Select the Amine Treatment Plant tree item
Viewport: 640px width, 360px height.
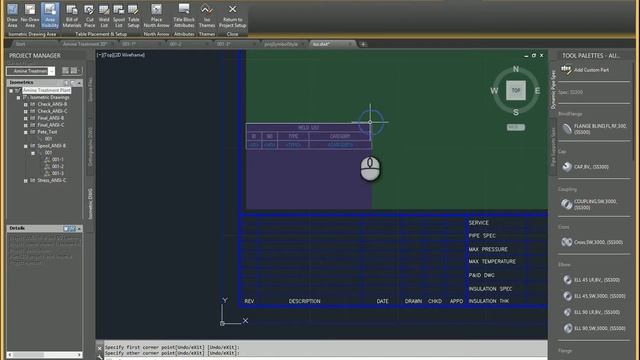pos(47,90)
